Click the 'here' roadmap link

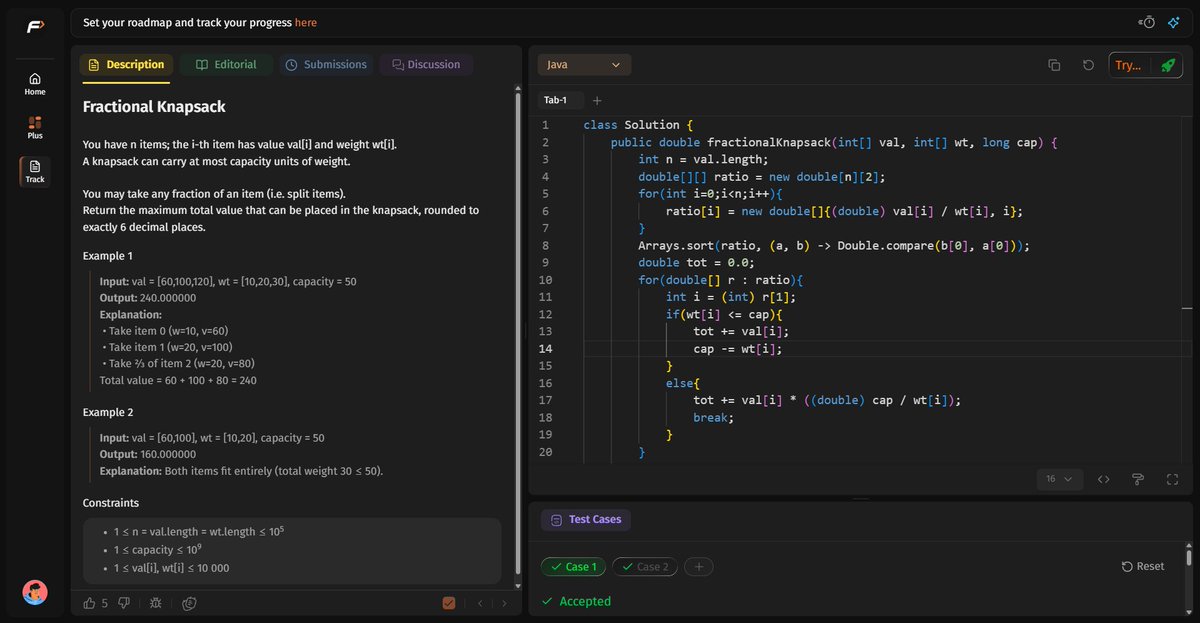[306, 22]
